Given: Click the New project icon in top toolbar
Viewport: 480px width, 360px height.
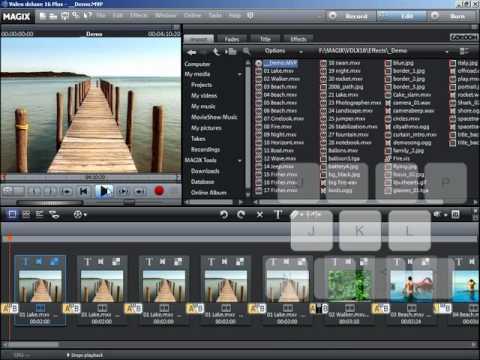Looking at the screenshot, I should pos(43,16).
